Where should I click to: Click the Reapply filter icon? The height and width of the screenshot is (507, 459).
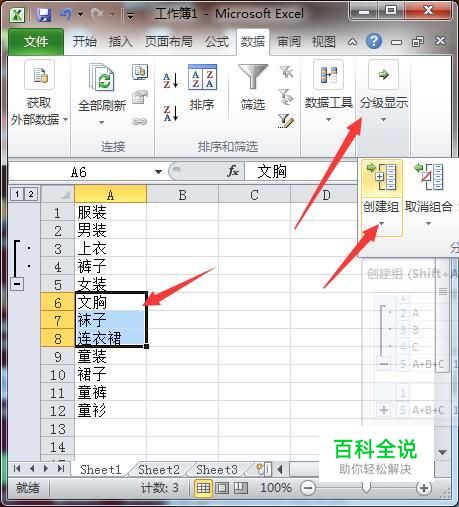click(286, 97)
